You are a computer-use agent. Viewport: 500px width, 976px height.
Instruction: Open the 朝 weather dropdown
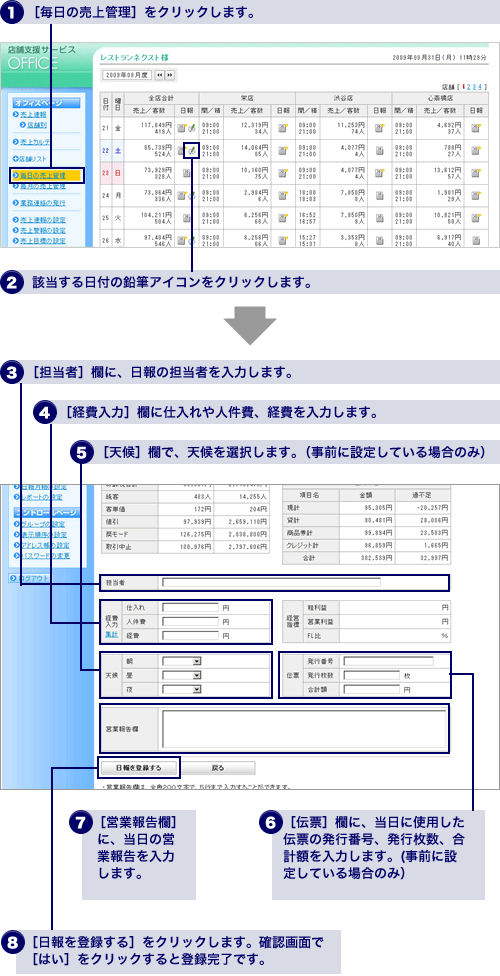pos(181,661)
